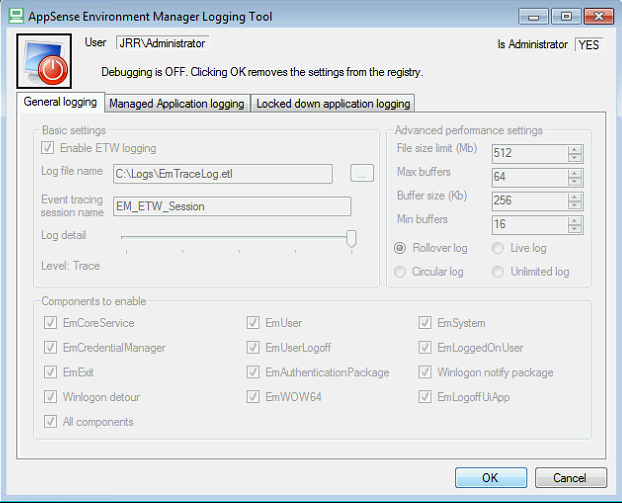The height and width of the screenshot is (503, 622).
Task: Increase Buffer size value
Action: (574, 197)
